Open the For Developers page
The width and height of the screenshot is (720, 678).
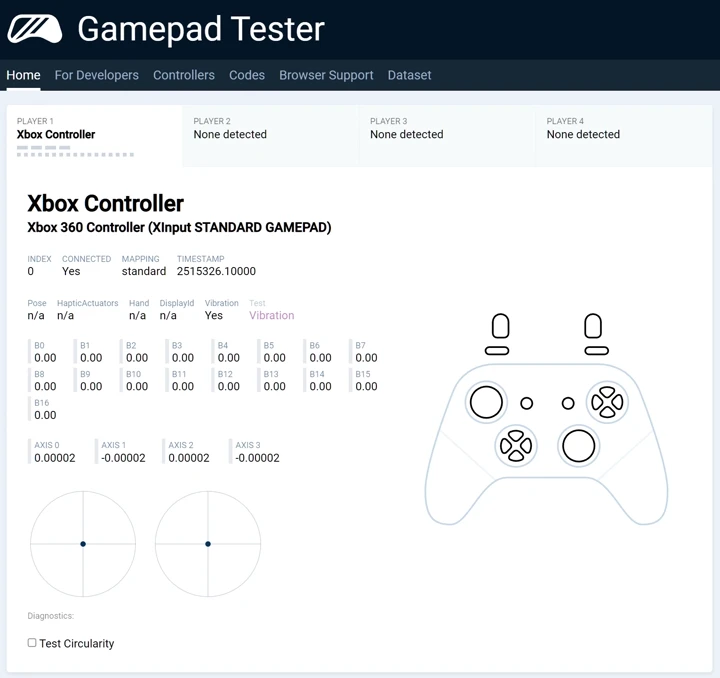pyautogui.click(x=96, y=75)
